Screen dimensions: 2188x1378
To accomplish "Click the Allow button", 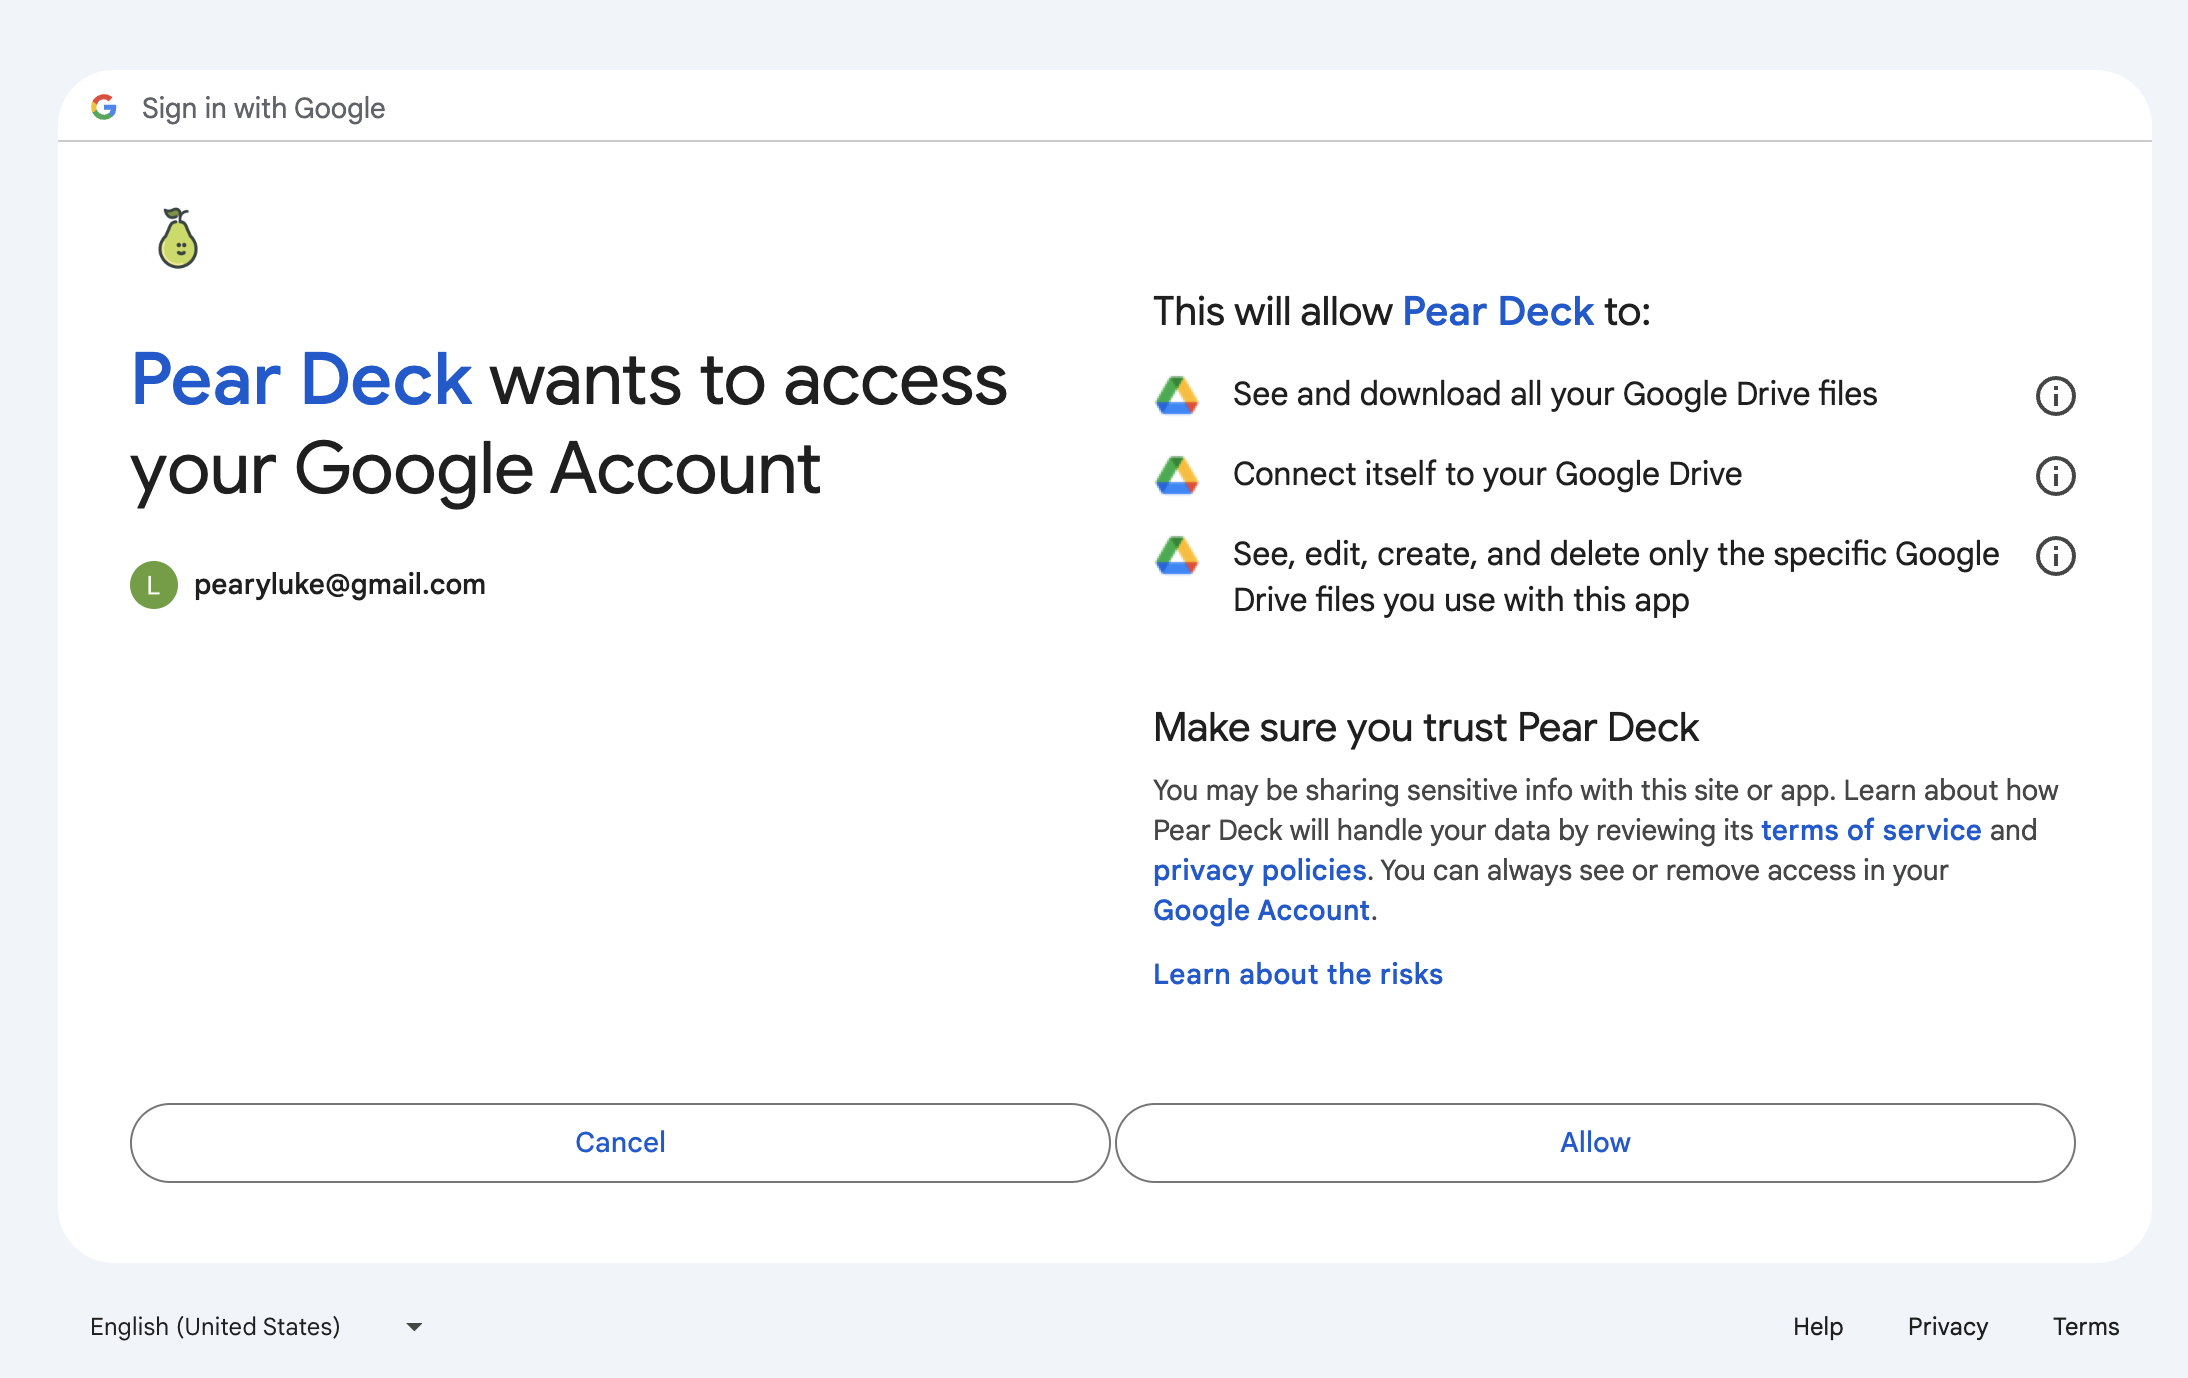I will [x=1594, y=1142].
